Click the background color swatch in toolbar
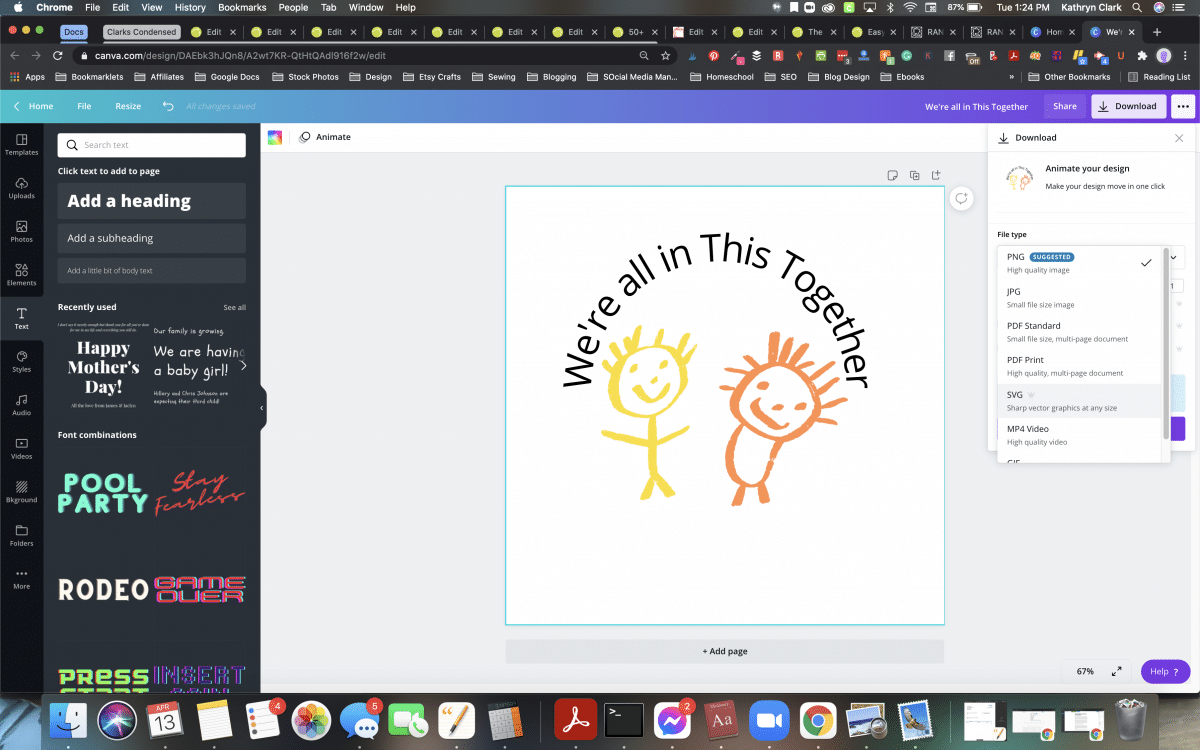 [x=275, y=137]
